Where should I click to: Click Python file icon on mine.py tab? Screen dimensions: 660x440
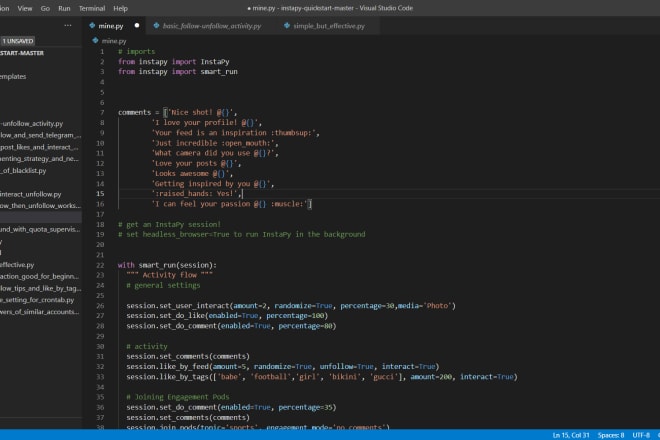tap(92, 26)
